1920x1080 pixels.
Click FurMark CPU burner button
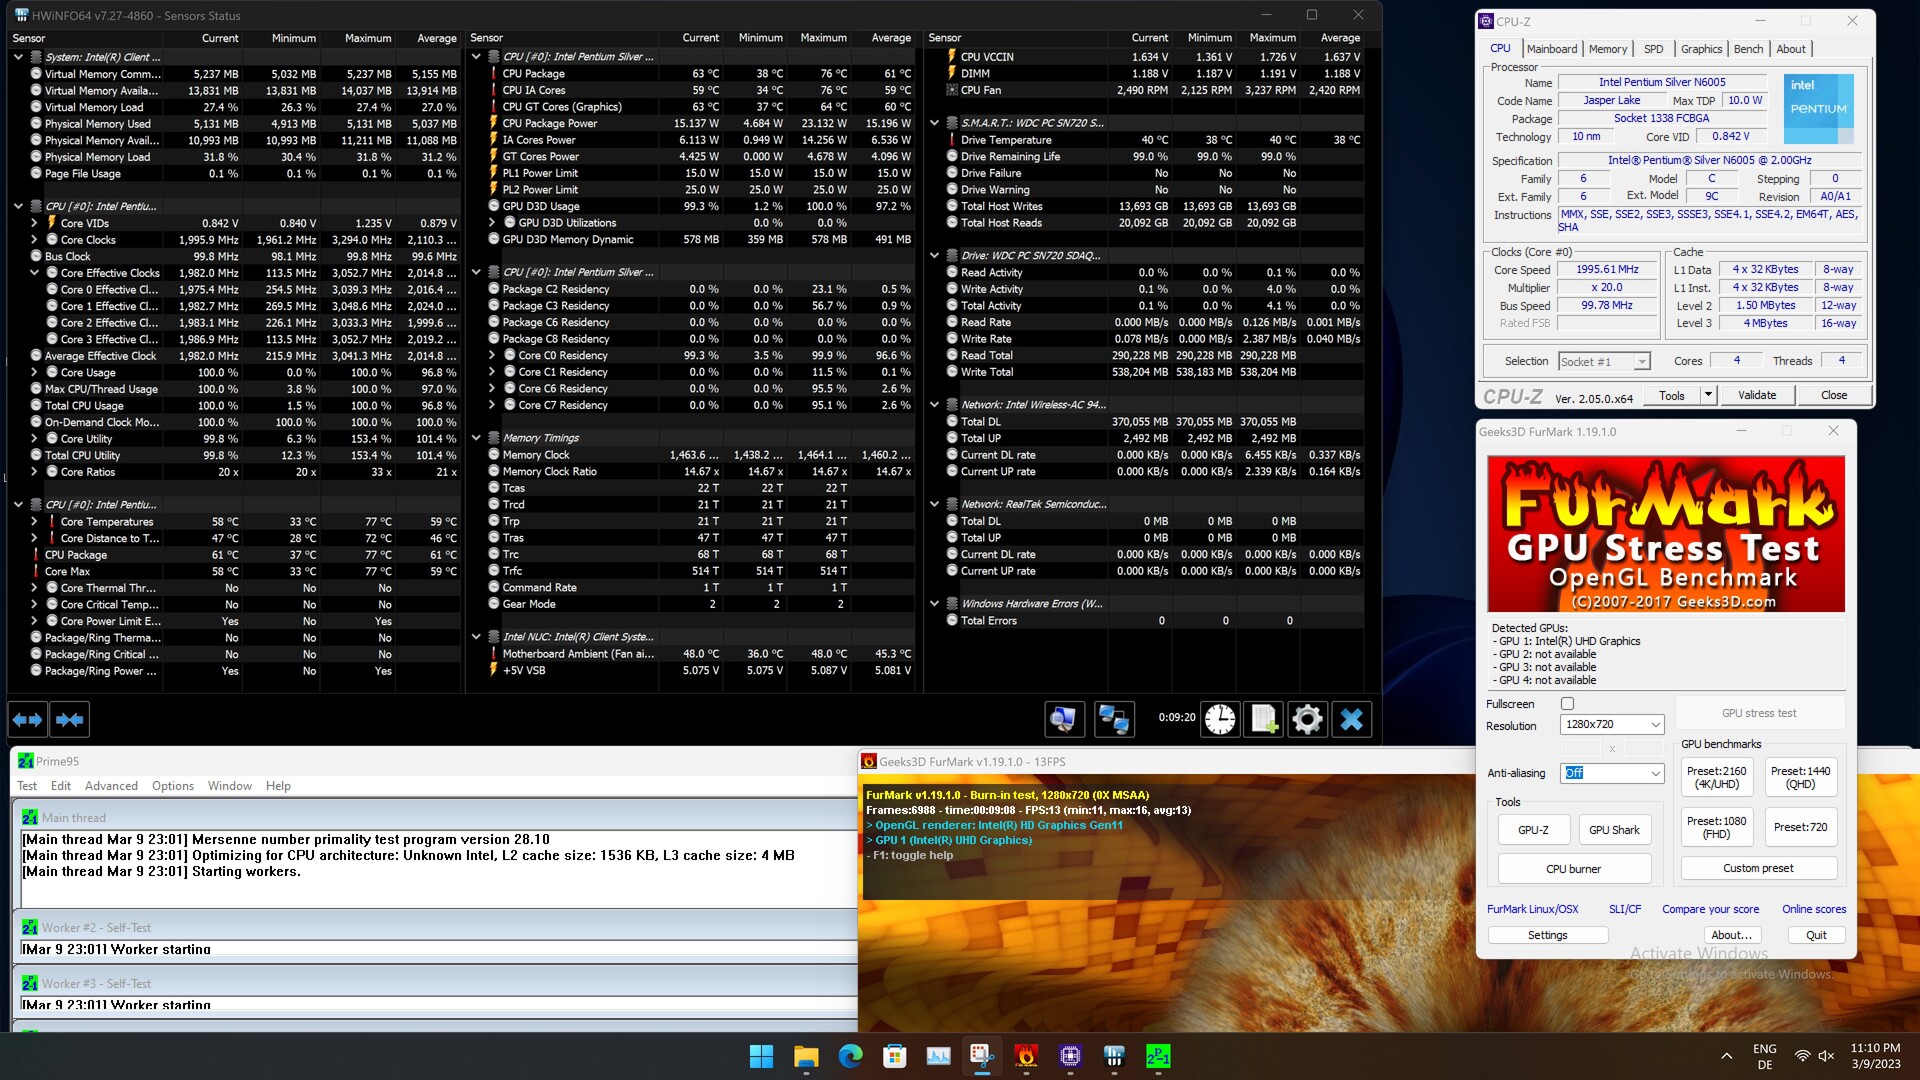point(1573,869)
